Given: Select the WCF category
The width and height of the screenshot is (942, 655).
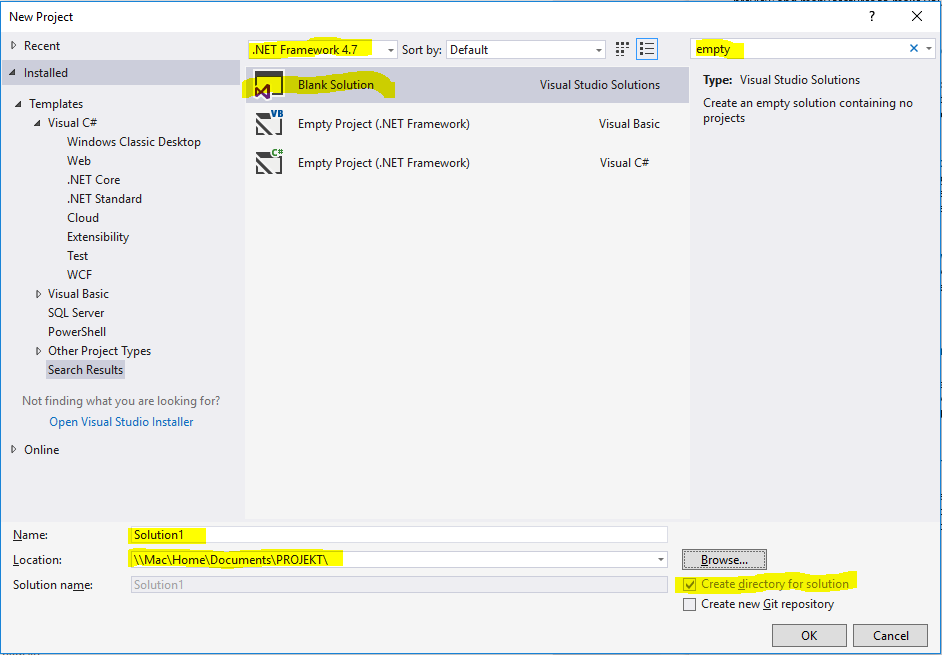Looking at the screenshot, I should [x=79, y=275].
